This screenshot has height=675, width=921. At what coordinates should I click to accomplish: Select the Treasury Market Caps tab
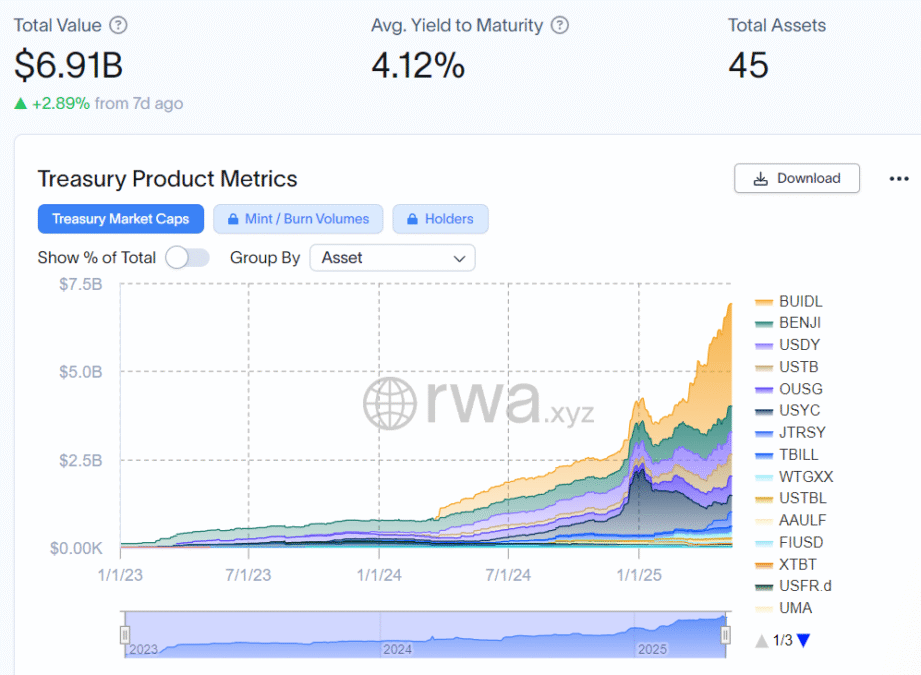click(121, 219)
